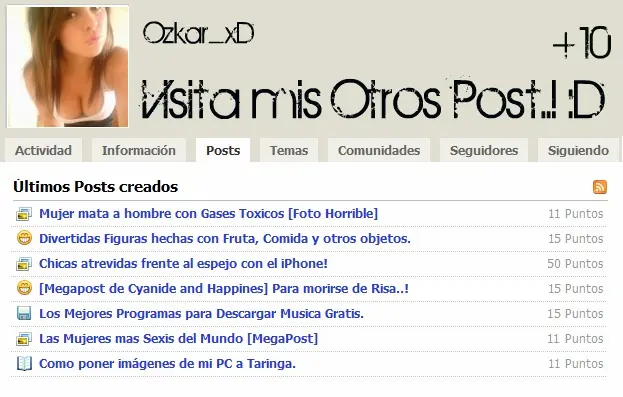
Task: Click 15 Puntos on Cyanide and Happines row
Action: 576,289
